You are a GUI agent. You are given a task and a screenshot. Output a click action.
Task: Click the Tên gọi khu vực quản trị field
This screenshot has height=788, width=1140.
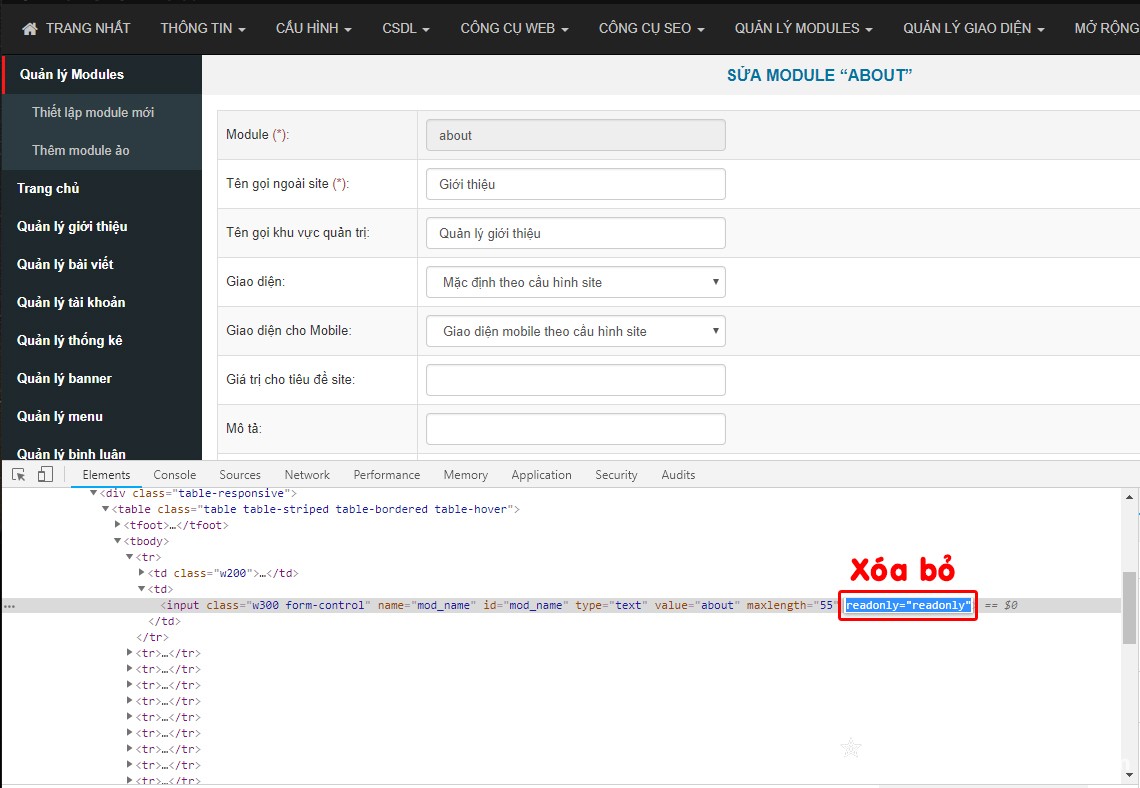click(576, 233)
